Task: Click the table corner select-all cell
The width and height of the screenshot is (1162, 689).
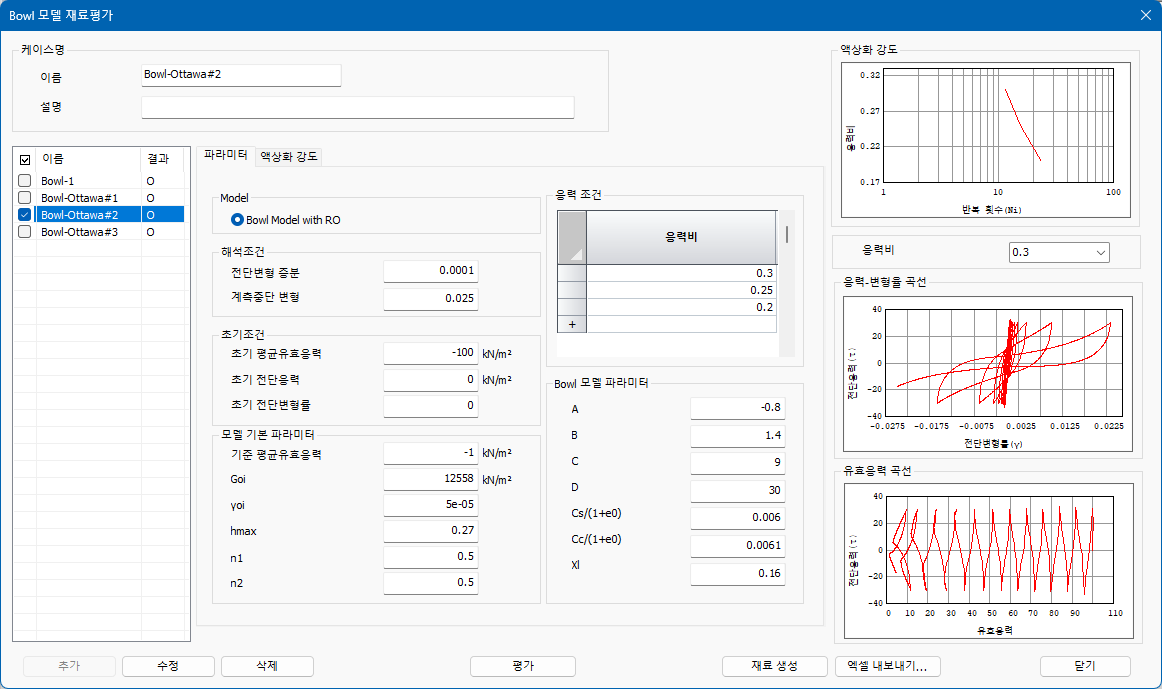Action: tap(571, 237)
